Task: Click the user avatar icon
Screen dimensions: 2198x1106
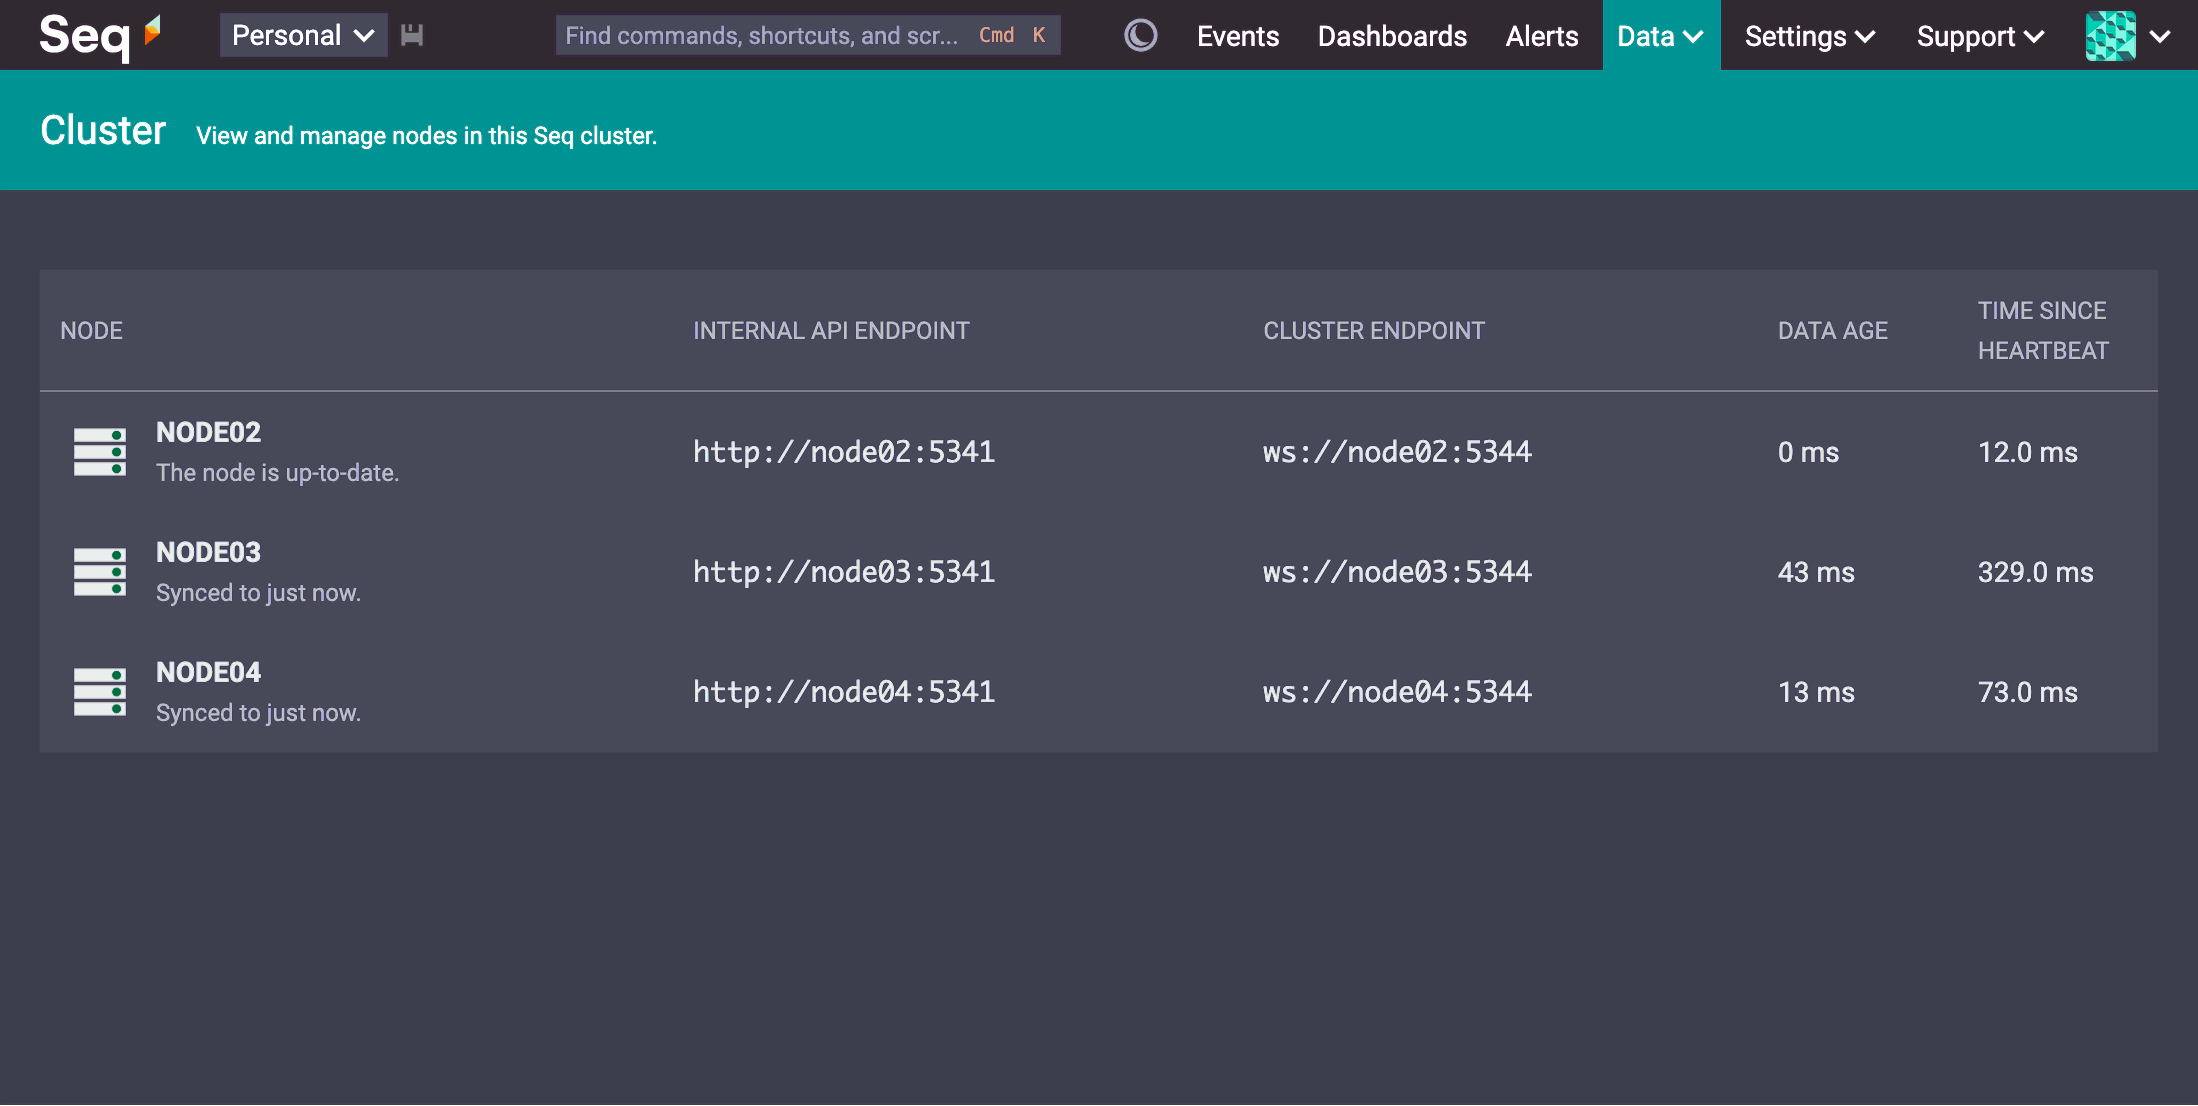Action: pyautogui.click(x=2111, y=36)
